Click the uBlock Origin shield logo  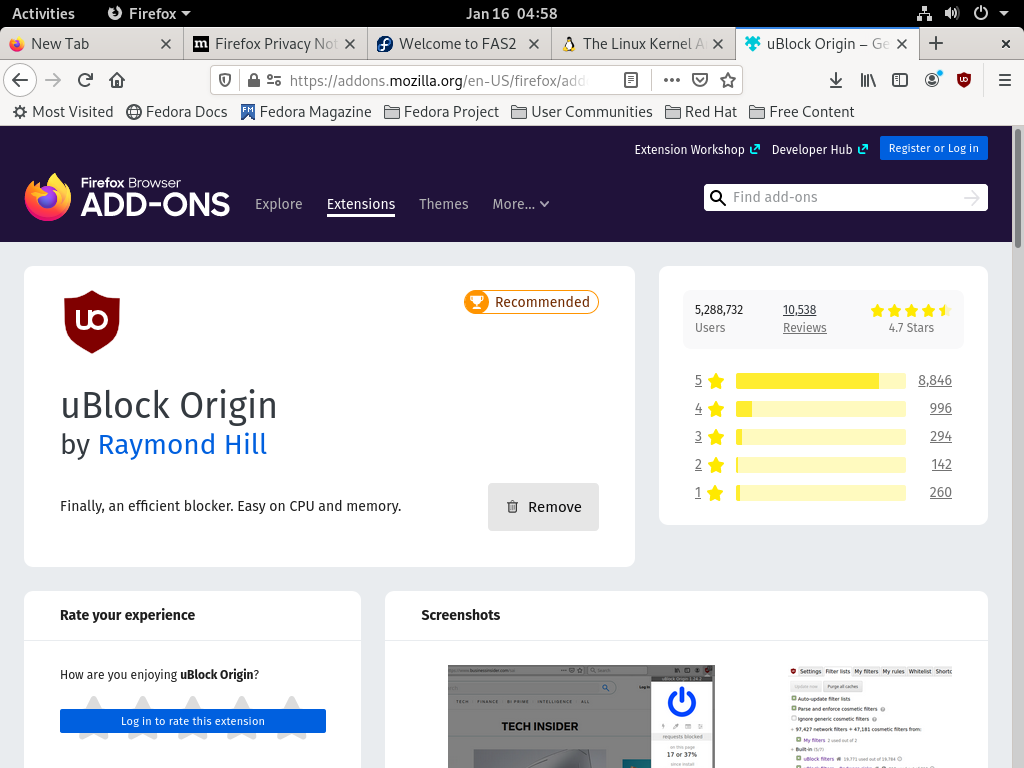[x=92, y=321]
